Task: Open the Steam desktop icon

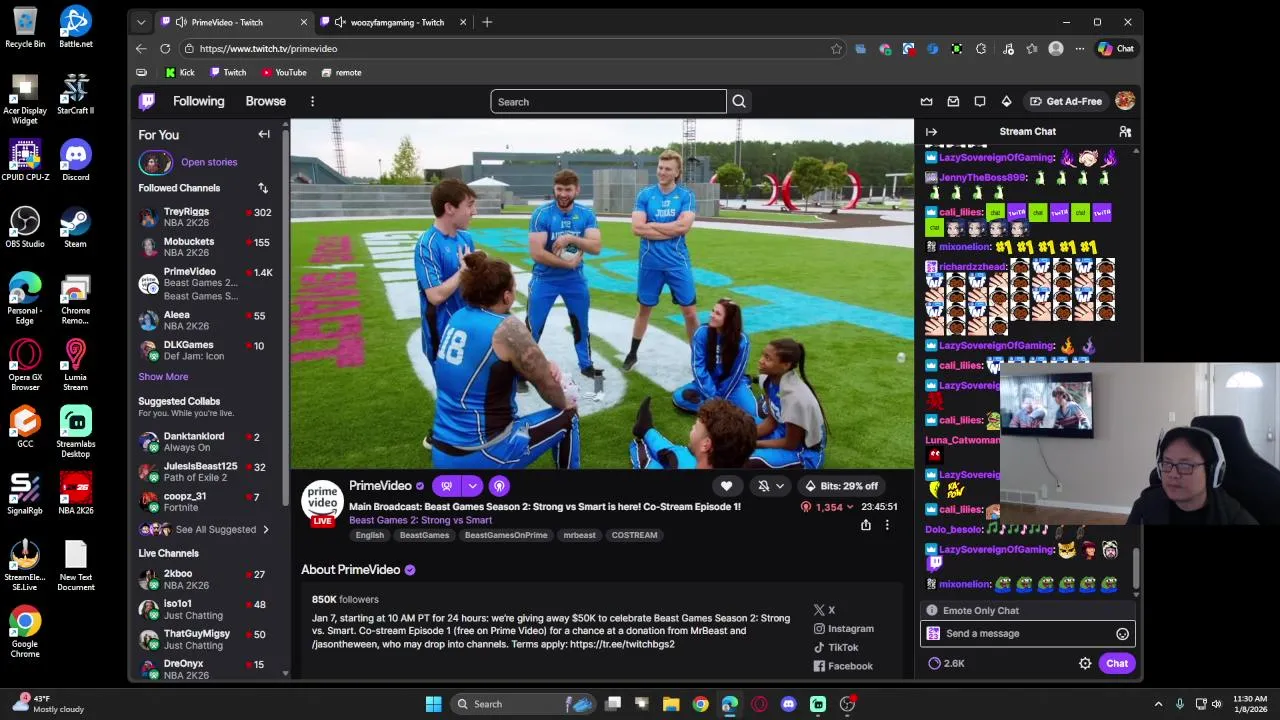Action: pos(75,227)
